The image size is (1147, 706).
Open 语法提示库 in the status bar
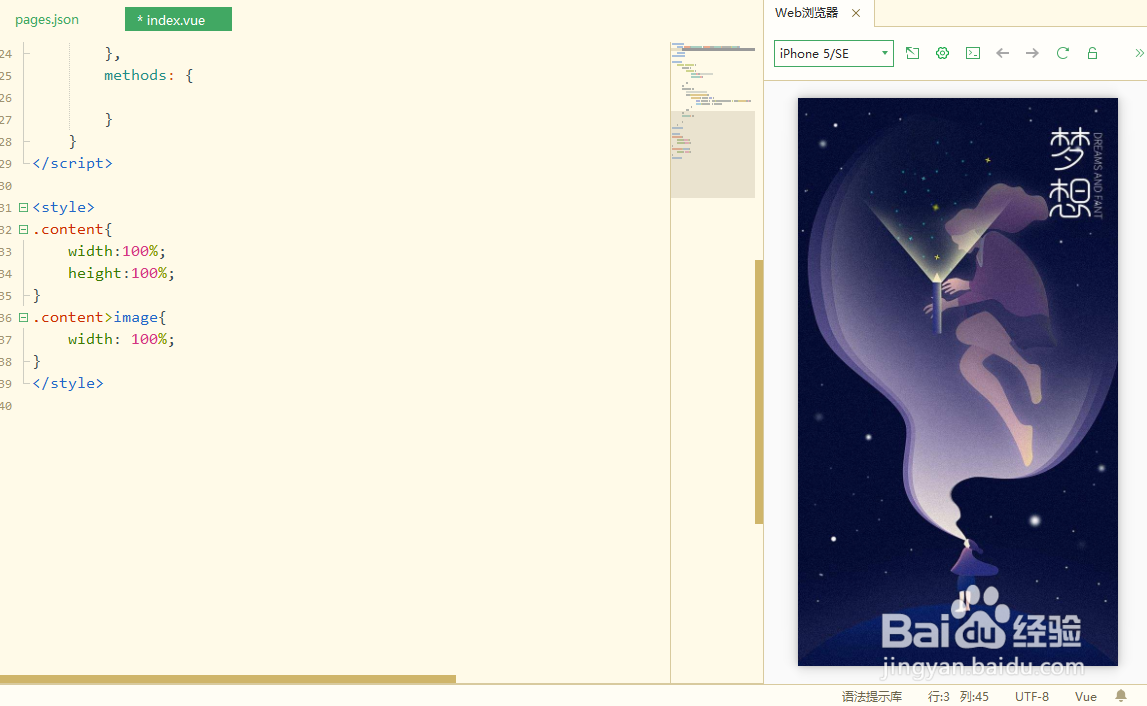coord(871,696)
